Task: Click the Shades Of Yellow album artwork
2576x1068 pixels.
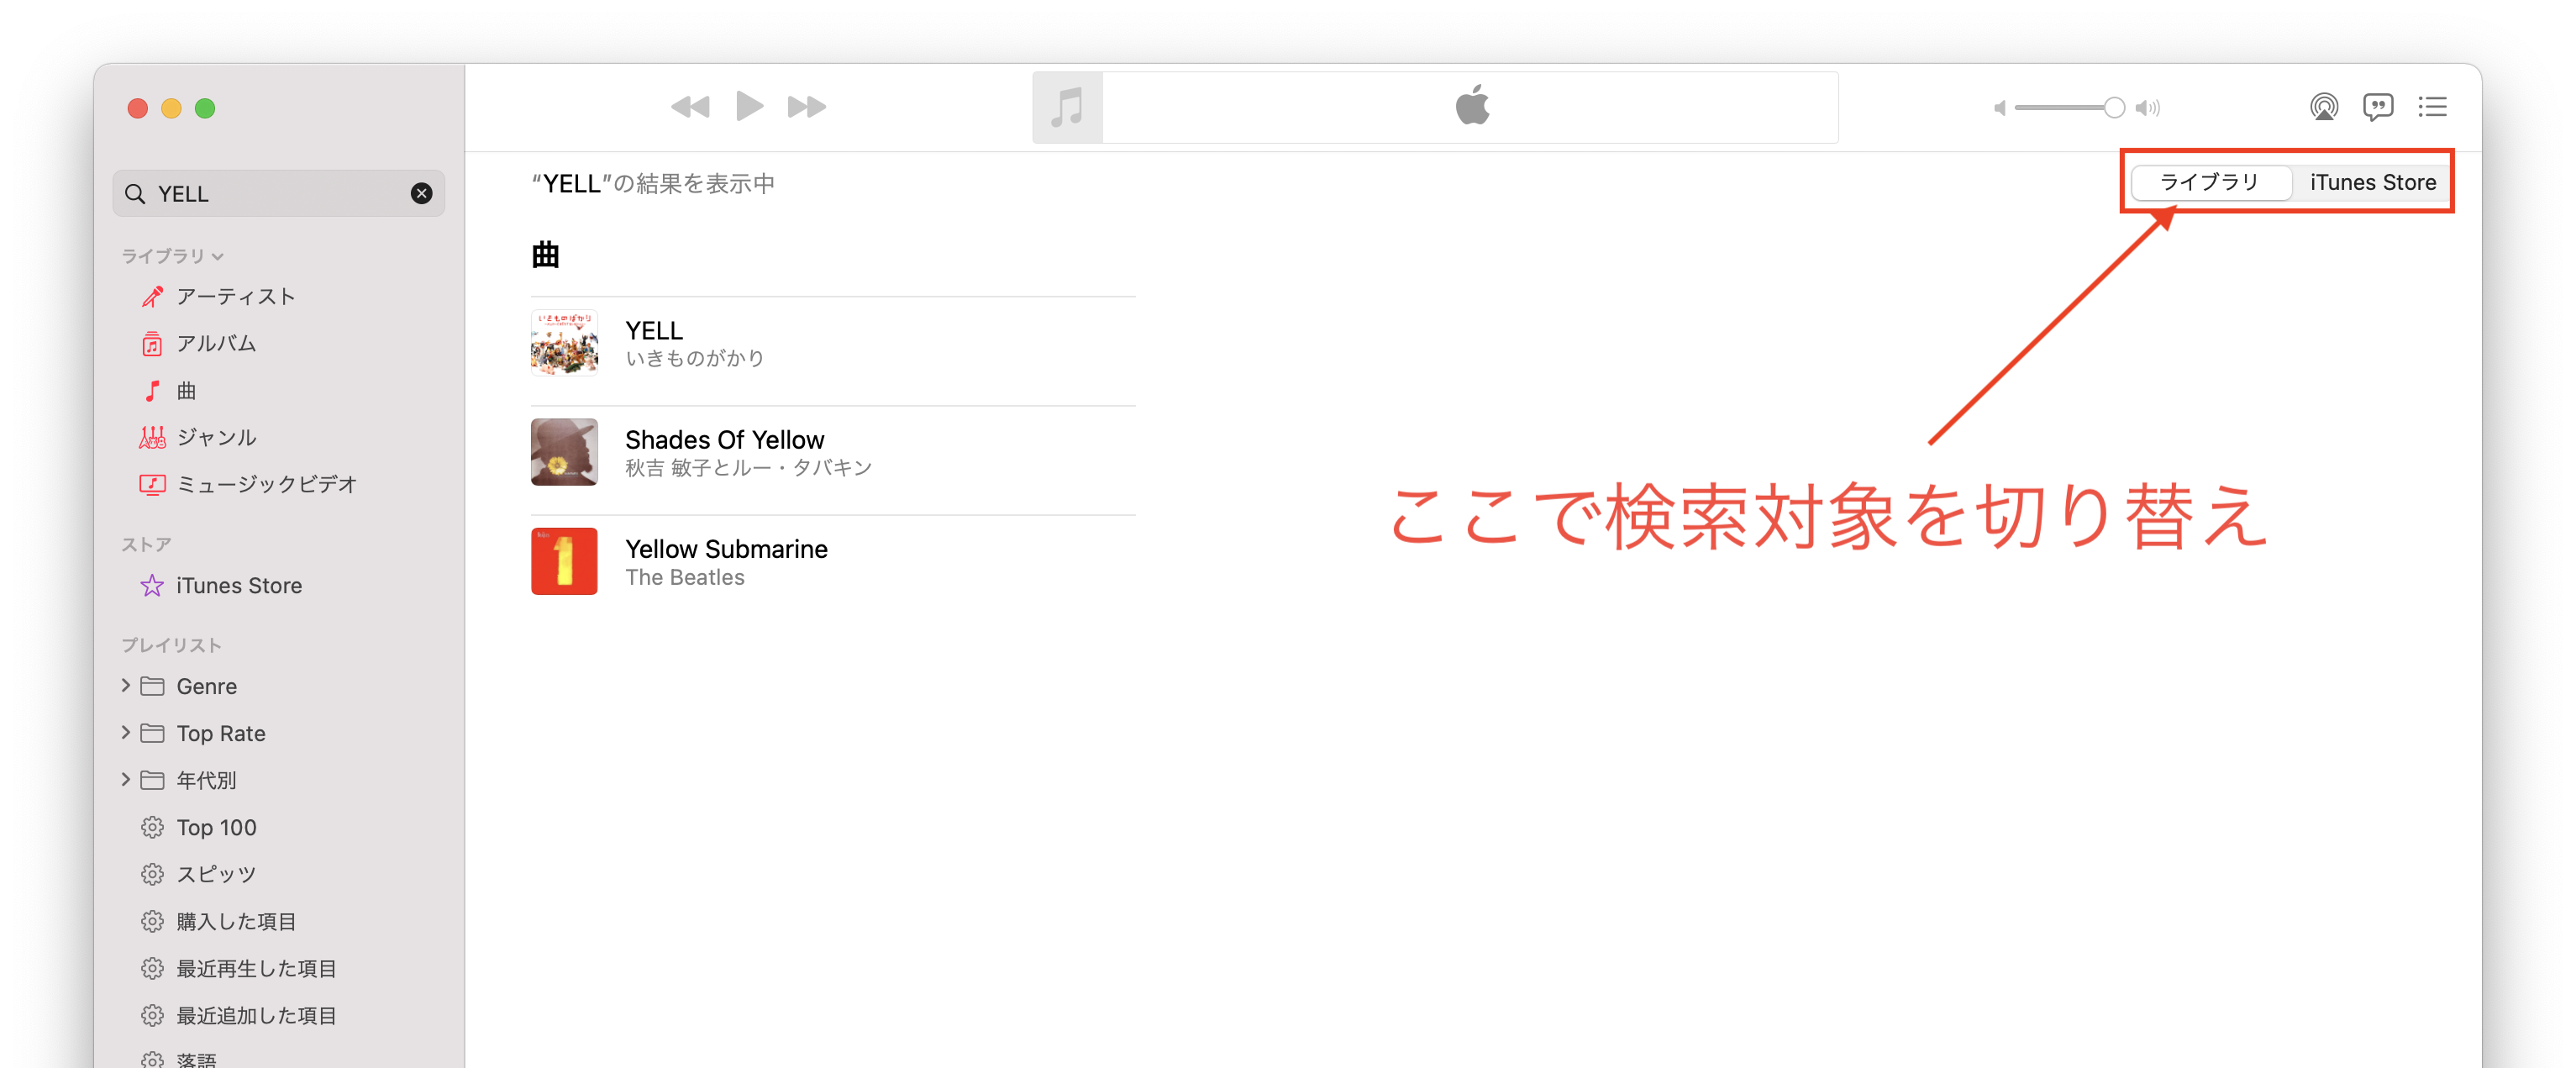Action: click(x=564, y=452)
